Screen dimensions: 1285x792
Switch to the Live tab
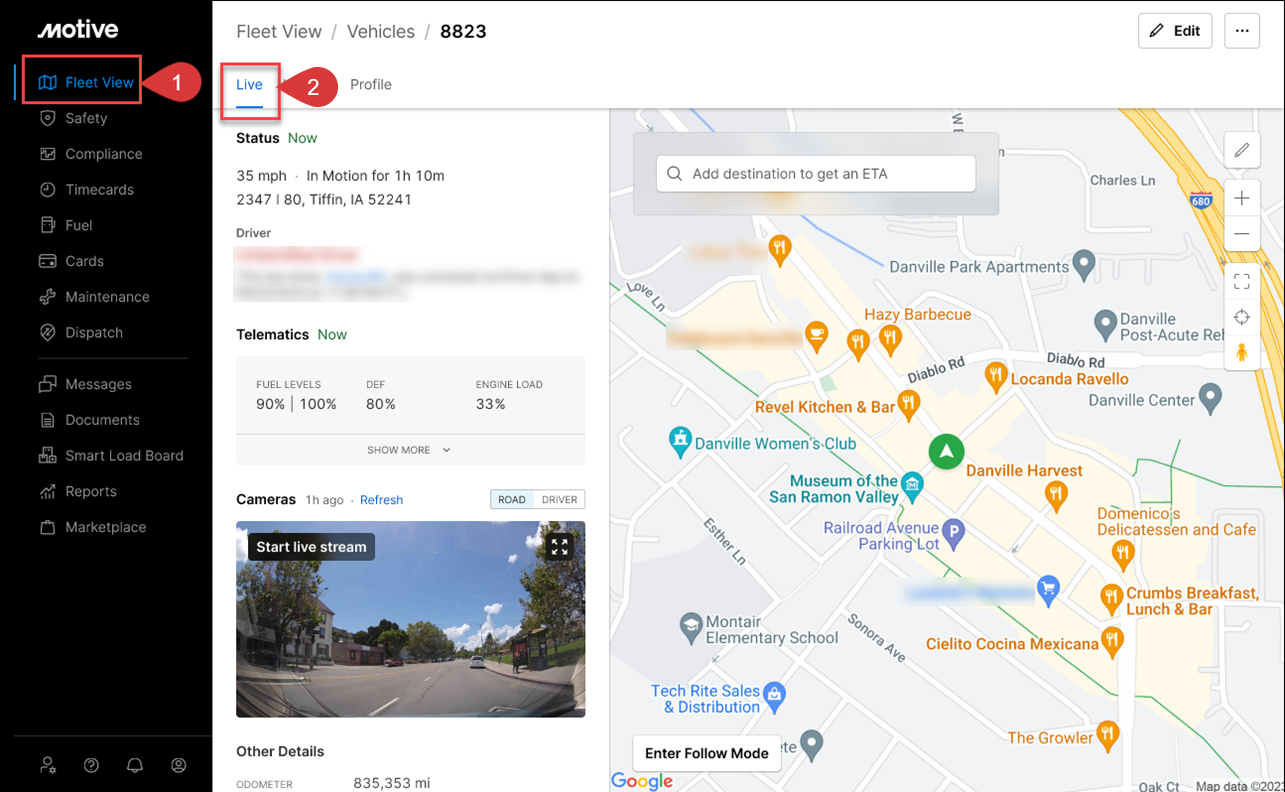(x=249, y=85)
